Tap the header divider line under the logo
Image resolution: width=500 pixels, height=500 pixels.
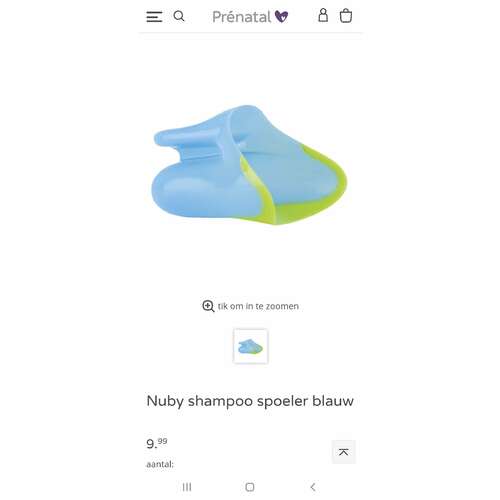pos(251,33)
